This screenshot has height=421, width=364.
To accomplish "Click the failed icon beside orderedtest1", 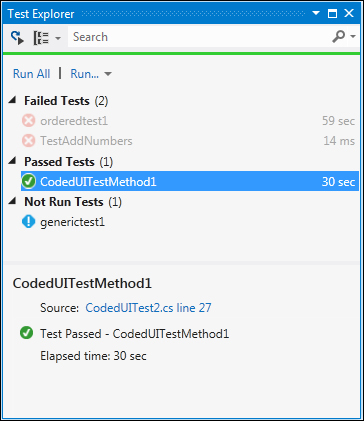I will pyautogui.click(x=28, y=121).
